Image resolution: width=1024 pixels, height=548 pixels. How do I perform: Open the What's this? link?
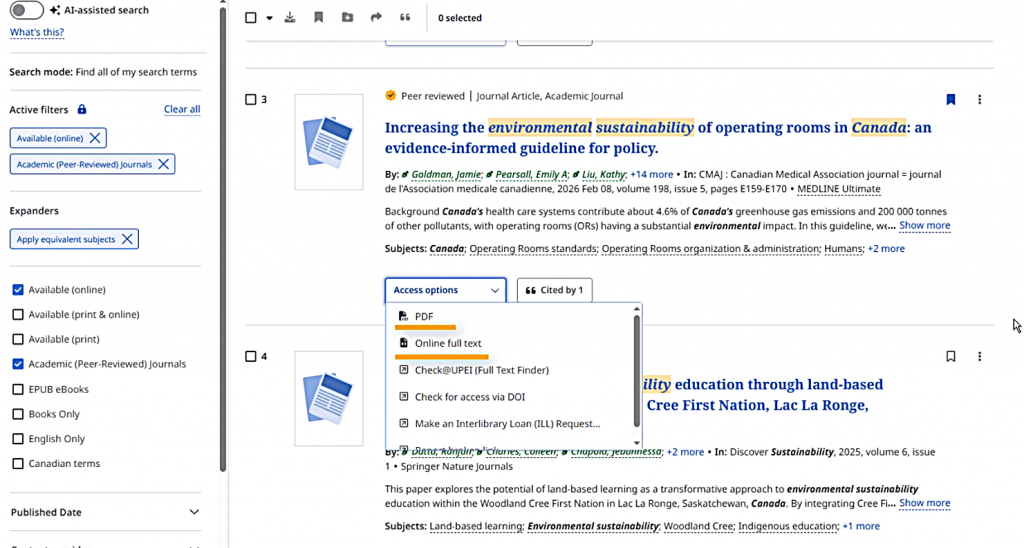point(37,32)
